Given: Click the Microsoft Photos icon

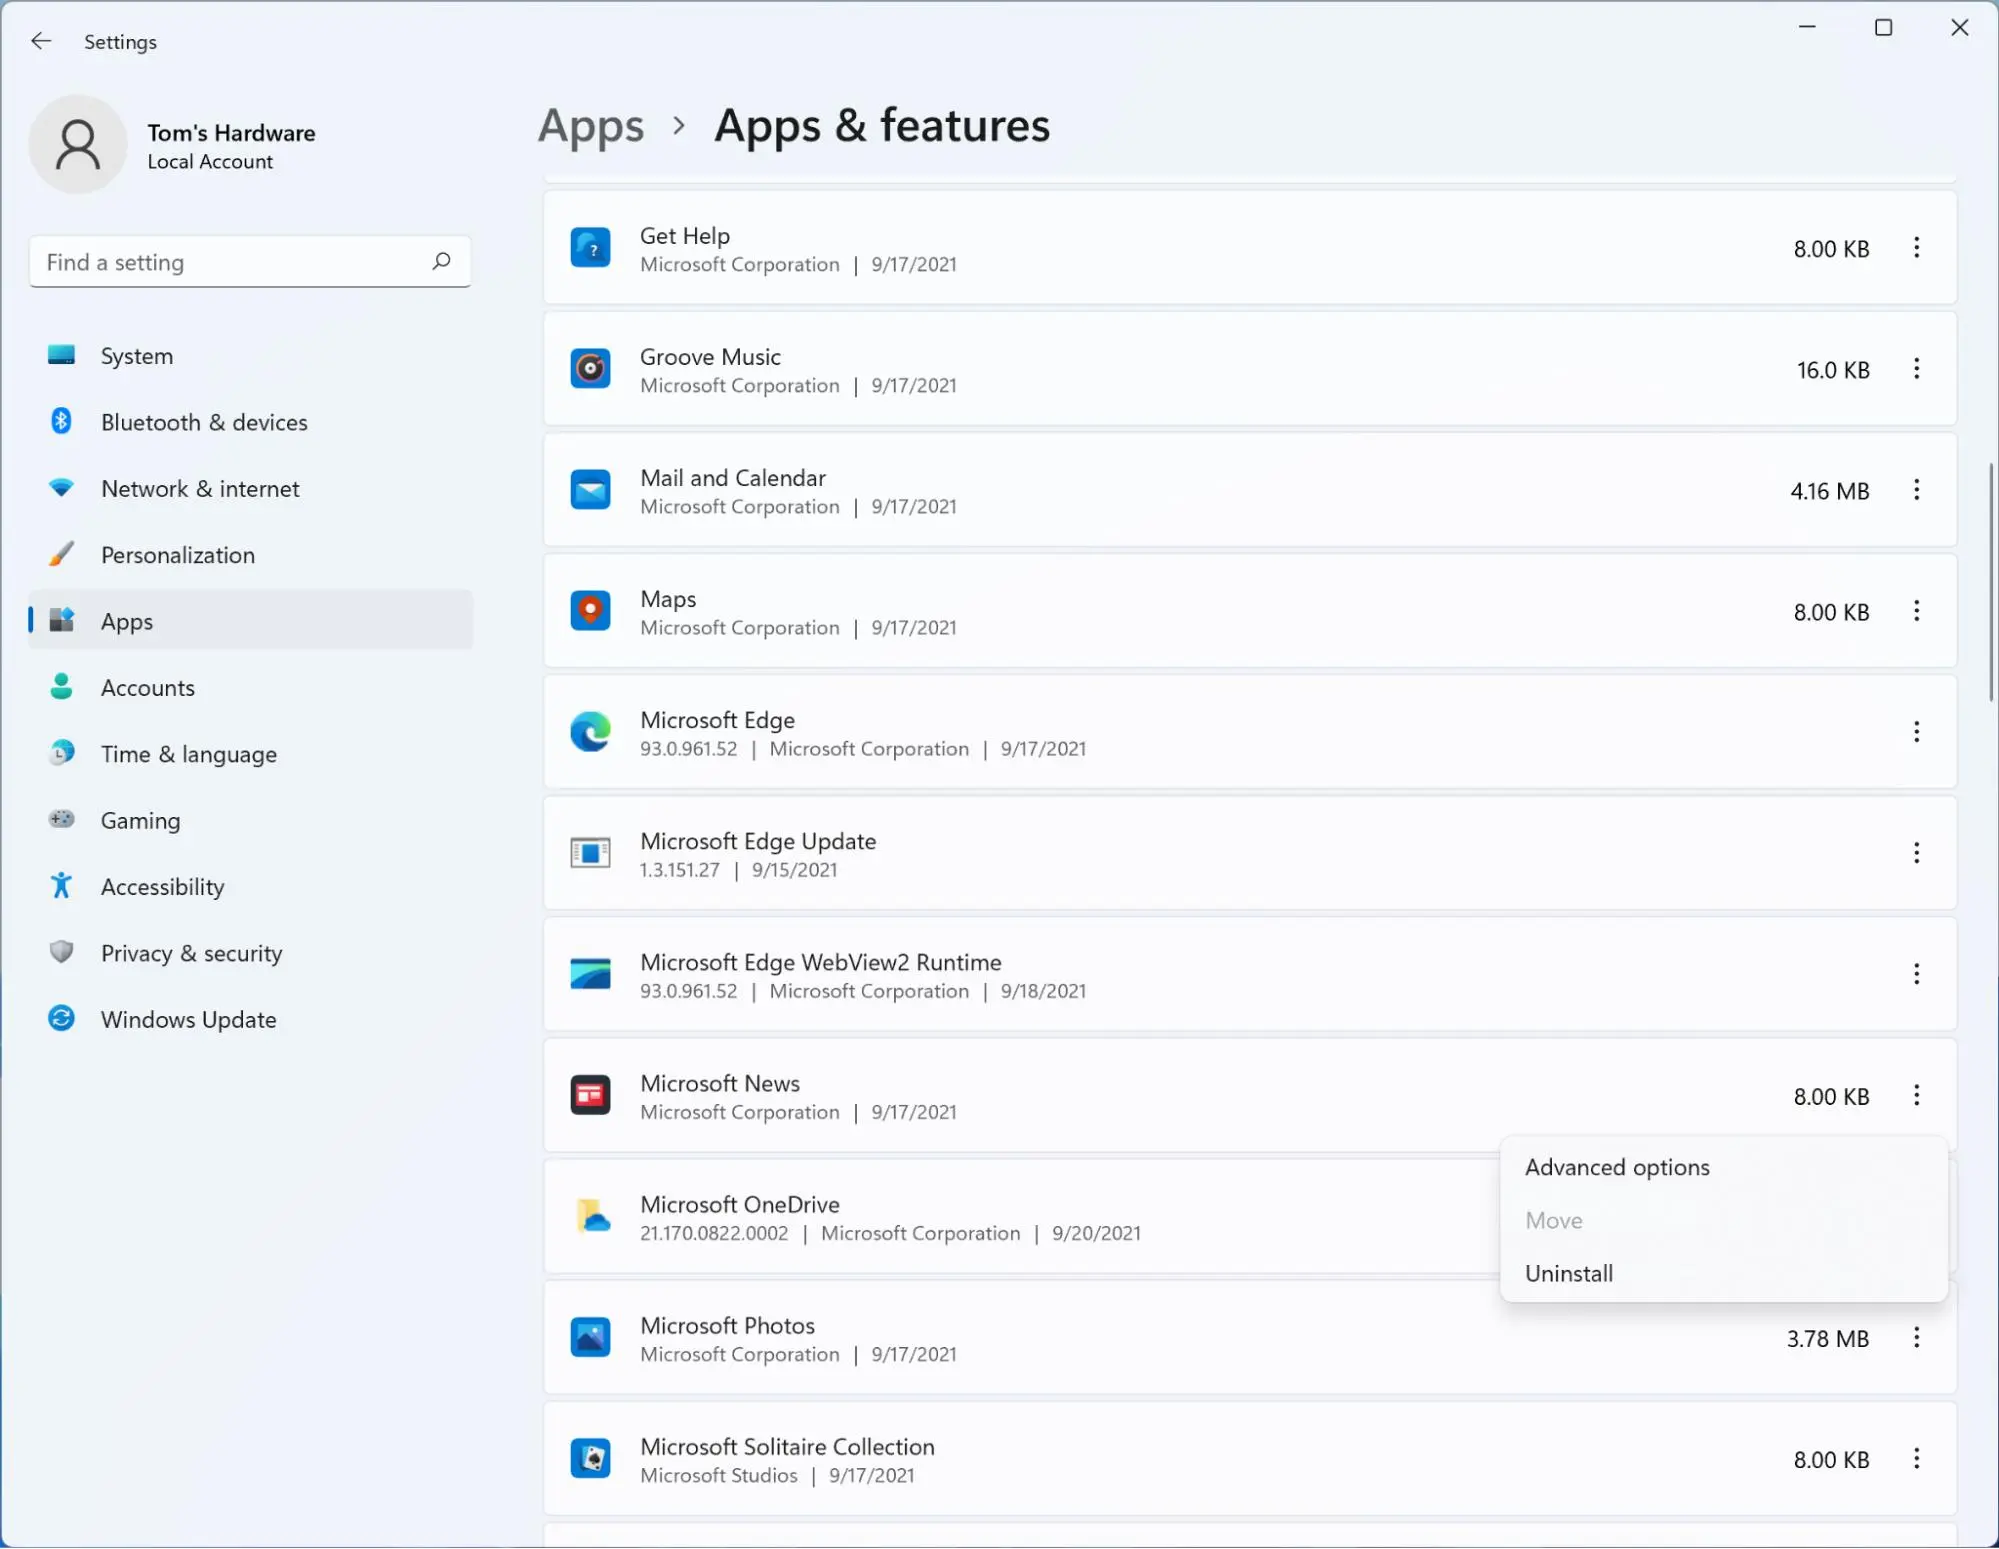Looking at the screenshot, I should click(590, 1338).
